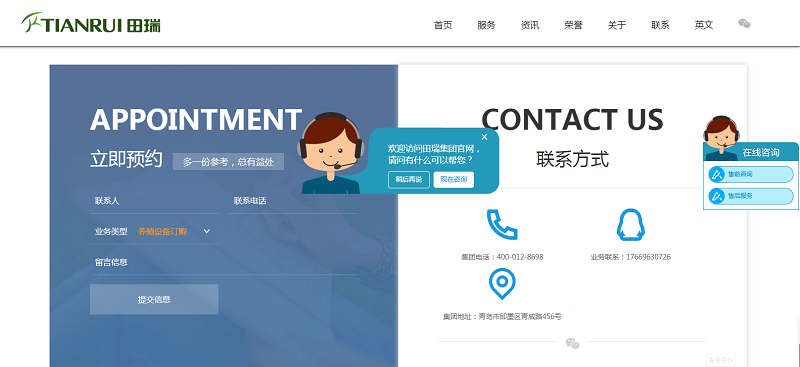Screen dimensions: 800x367
Task: Click the pencil icon beside 售前咨询
Action: click(x=717, y=175)
